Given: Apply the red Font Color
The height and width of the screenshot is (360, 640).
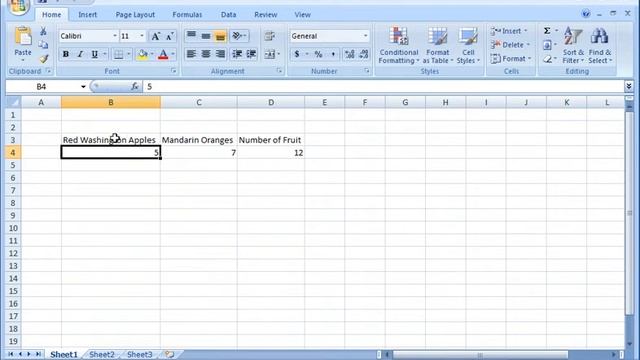Looking at the screenshot, I should click(x=163, y=54).
